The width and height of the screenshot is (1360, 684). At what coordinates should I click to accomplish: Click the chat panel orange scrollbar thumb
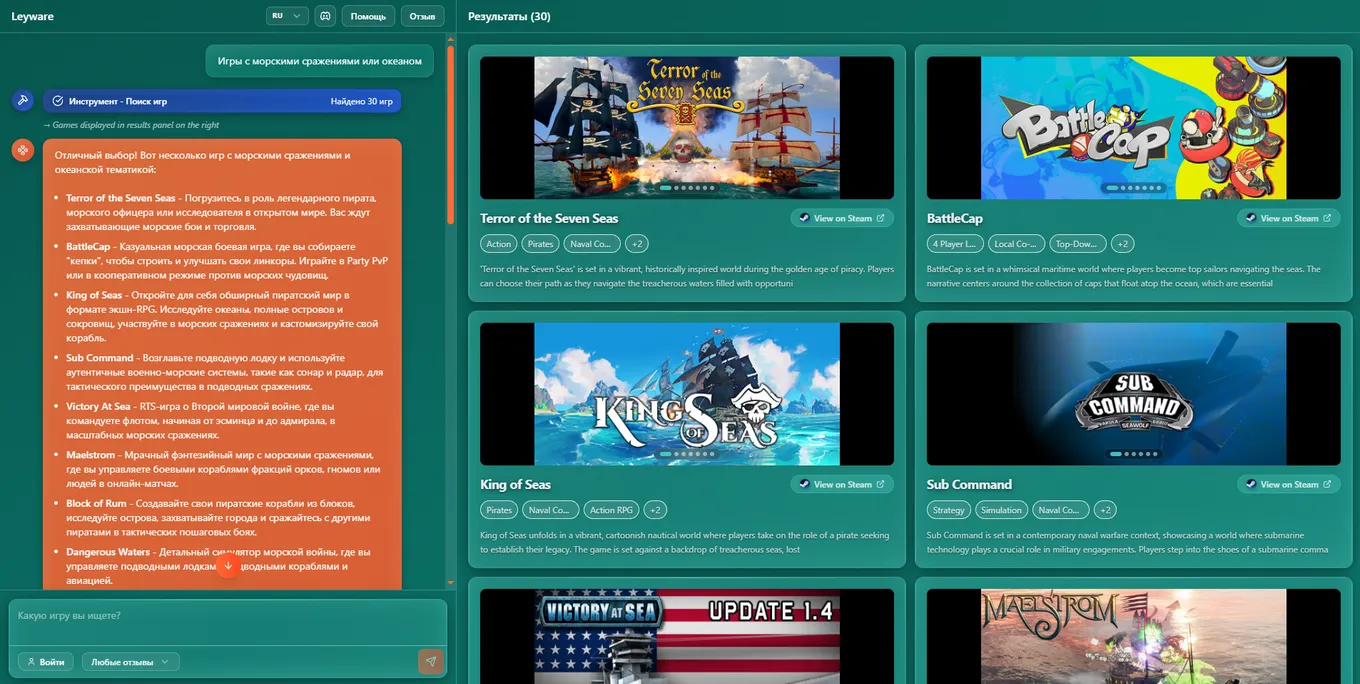450,135
